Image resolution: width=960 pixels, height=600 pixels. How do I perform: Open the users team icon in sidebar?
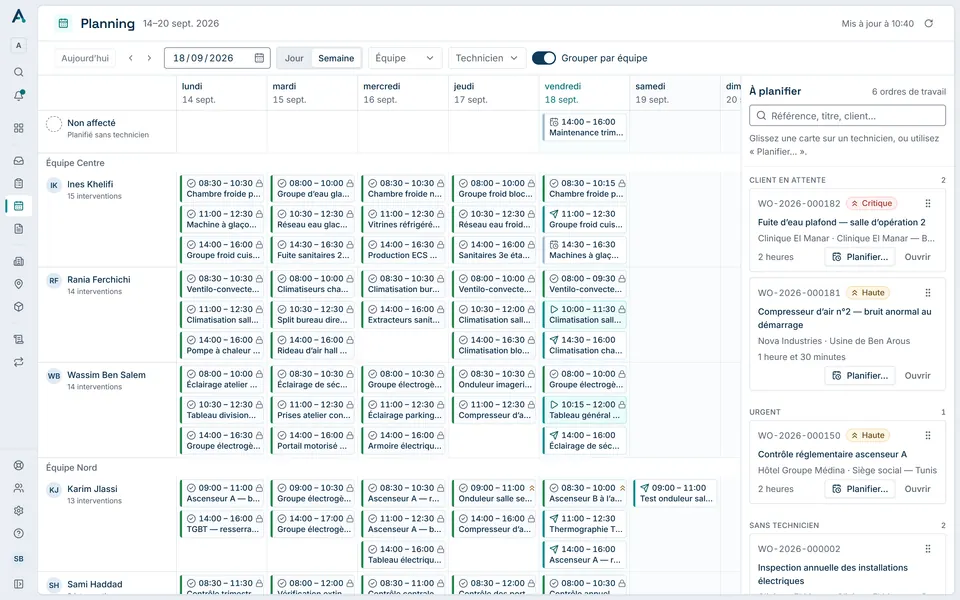(18, 488)
